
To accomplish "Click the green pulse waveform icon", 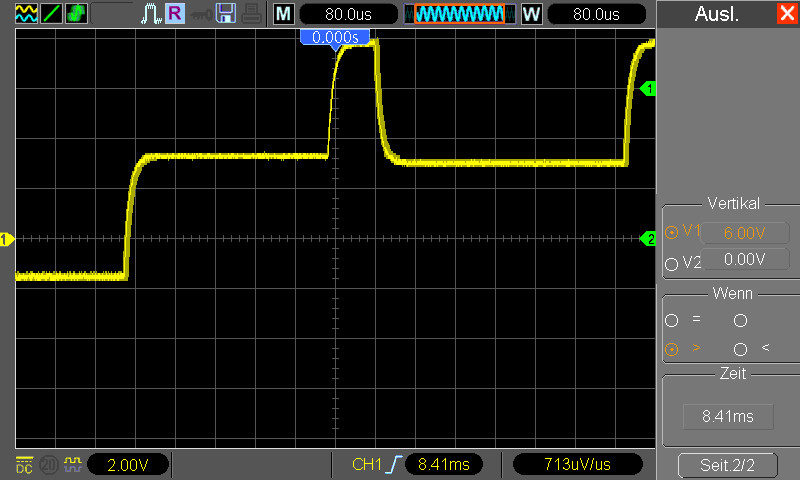I will click(x=76, y=13).
